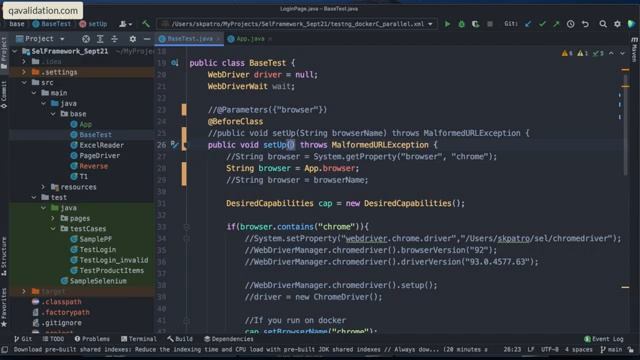Open the Event Log
This screenshot has height=360, width=640.
[604, 339]
